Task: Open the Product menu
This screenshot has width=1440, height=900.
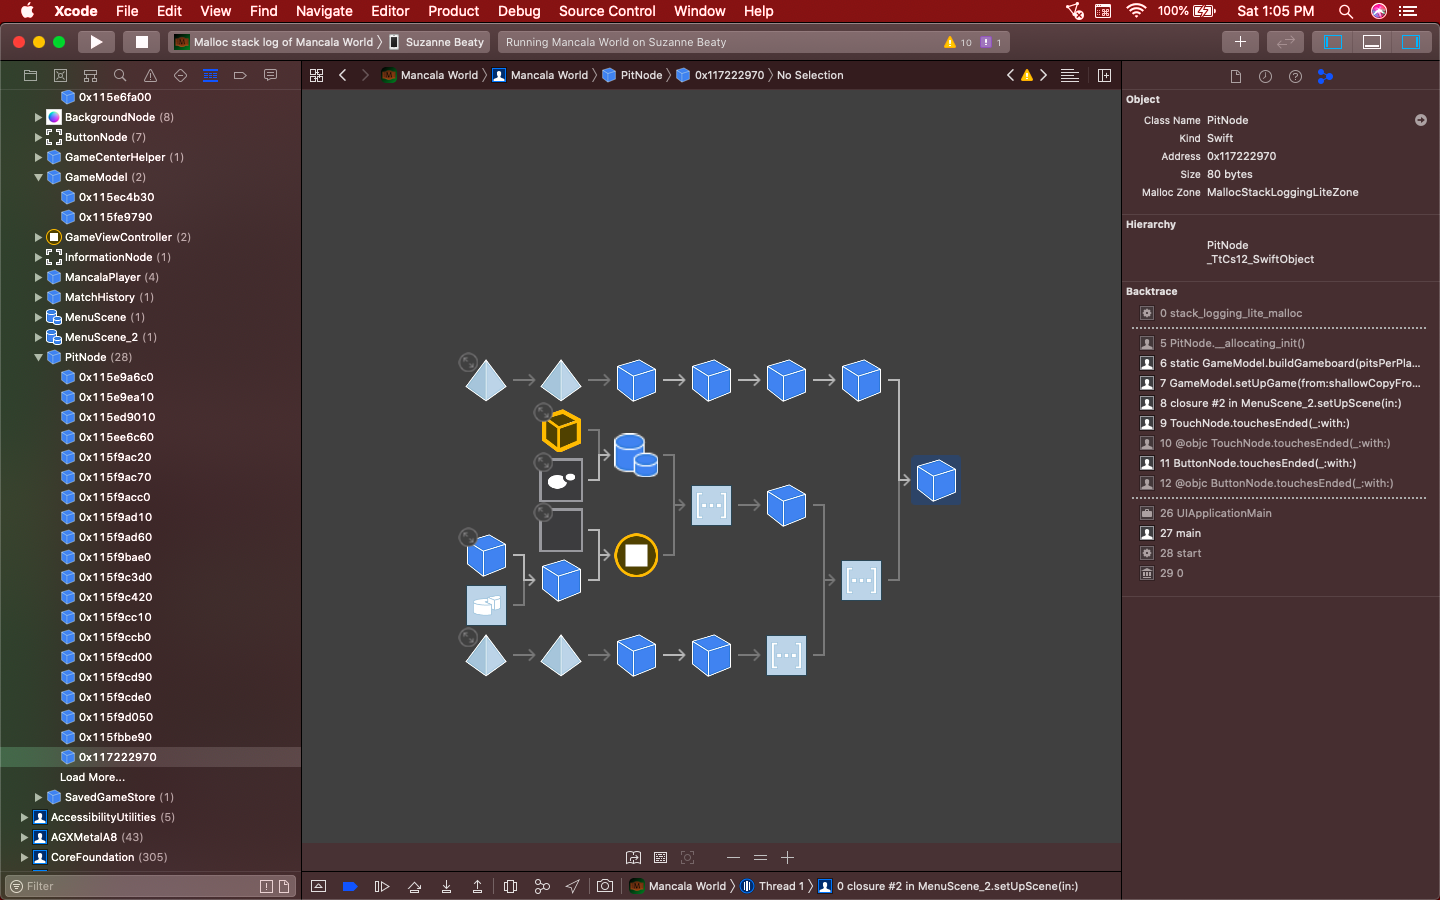Action: pos(453,11)
